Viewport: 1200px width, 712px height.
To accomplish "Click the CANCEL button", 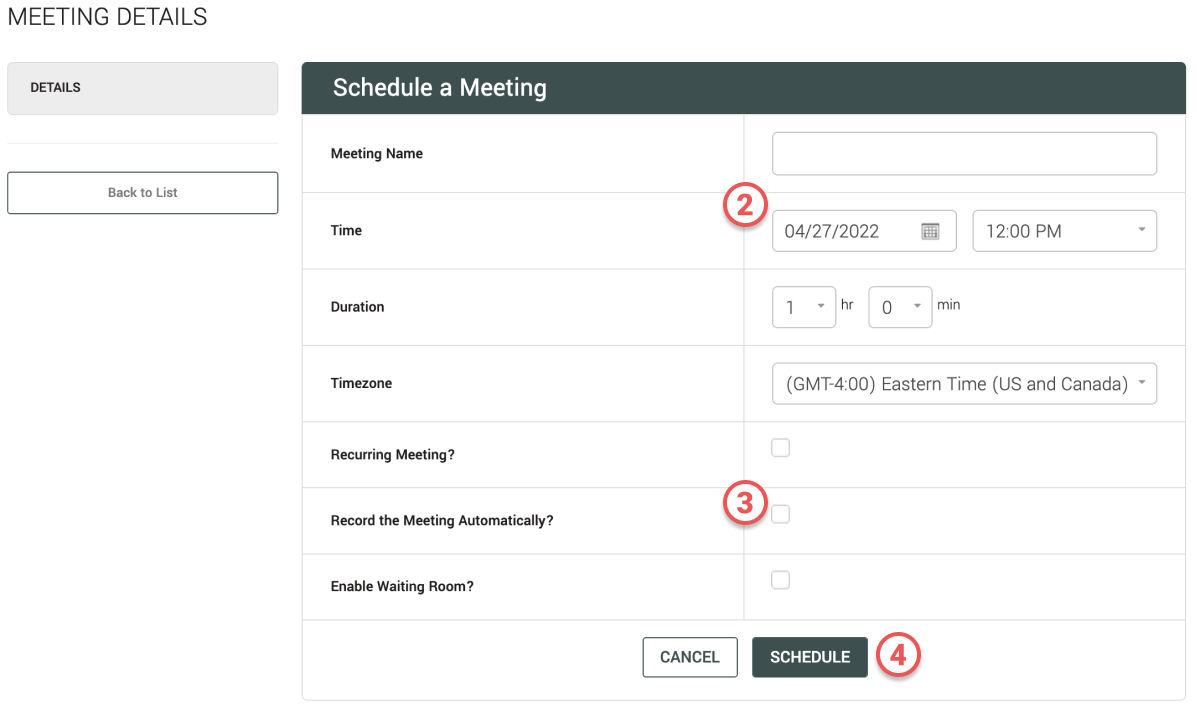I will tap(690, 657).
